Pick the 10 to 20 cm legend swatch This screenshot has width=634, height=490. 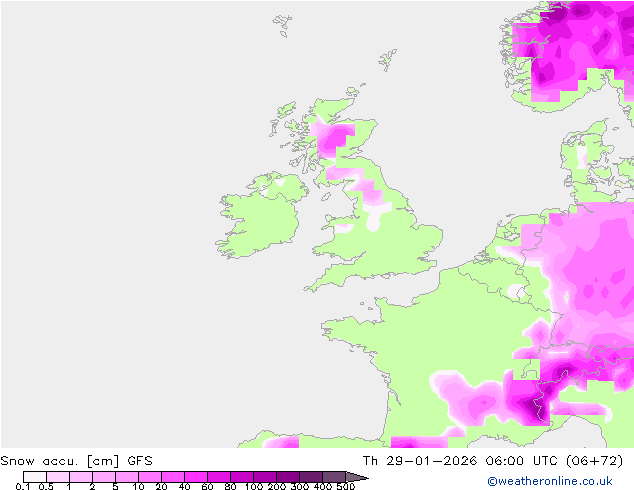tap(150, 477)
